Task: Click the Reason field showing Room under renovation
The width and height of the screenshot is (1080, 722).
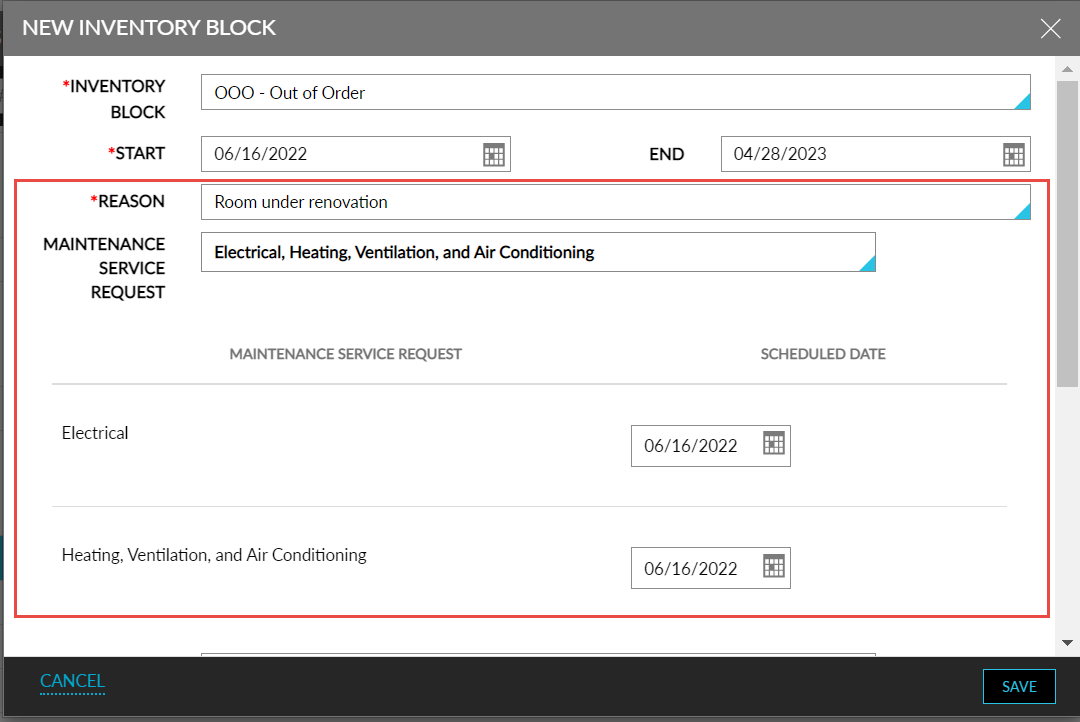Action: coord(600,201)
